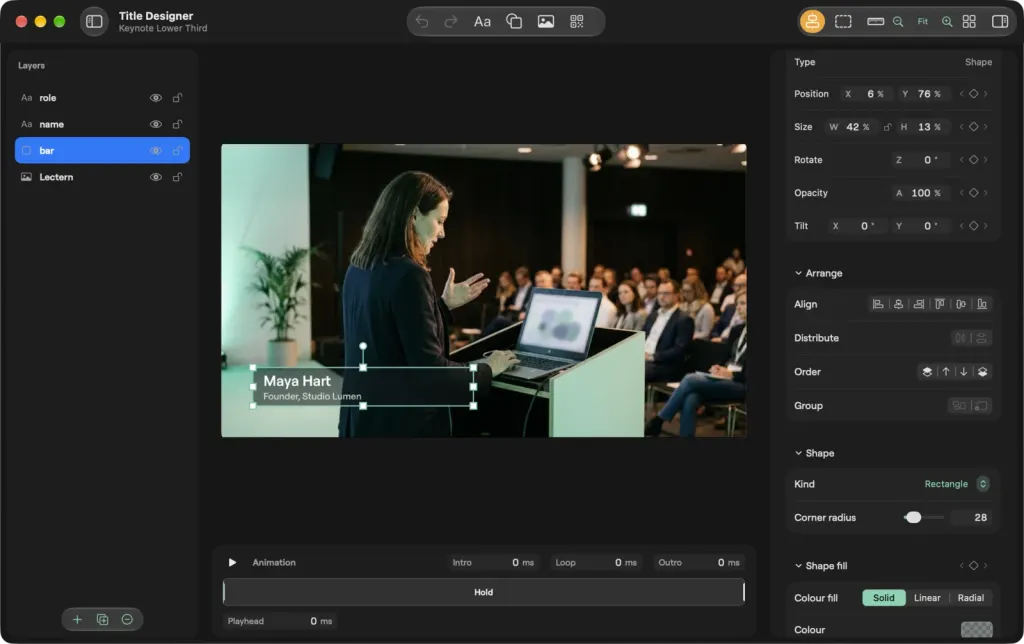Collapse the Arrange section
Image resolution: width=1024 pixels, height=644 pixels.
click(798, 273)
